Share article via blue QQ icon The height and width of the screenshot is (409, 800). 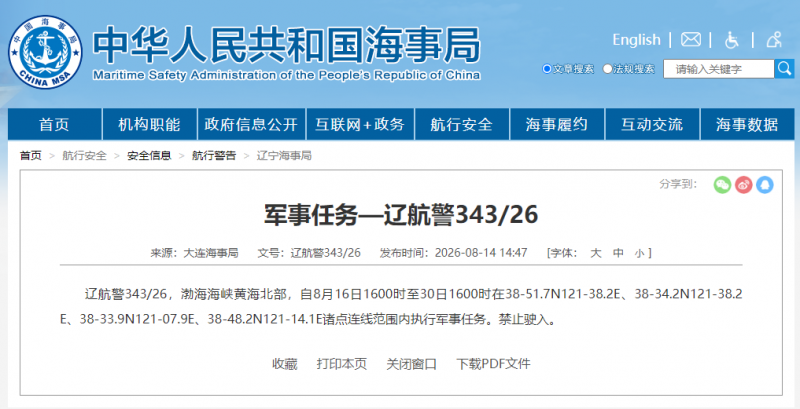[x=764, y=185]
